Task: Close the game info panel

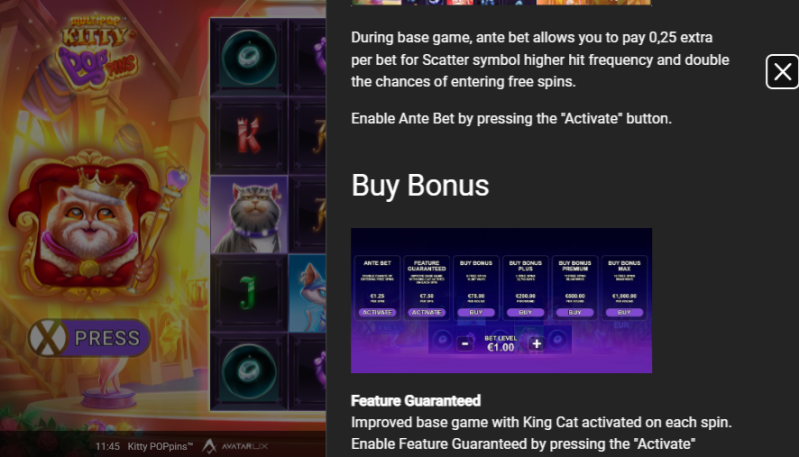Action: coord(782,72)
